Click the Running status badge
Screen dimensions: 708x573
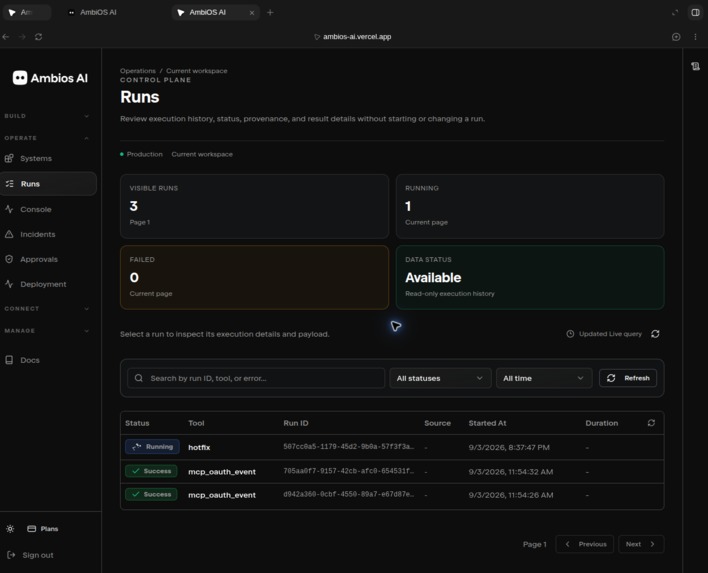[x=152, y=447]
